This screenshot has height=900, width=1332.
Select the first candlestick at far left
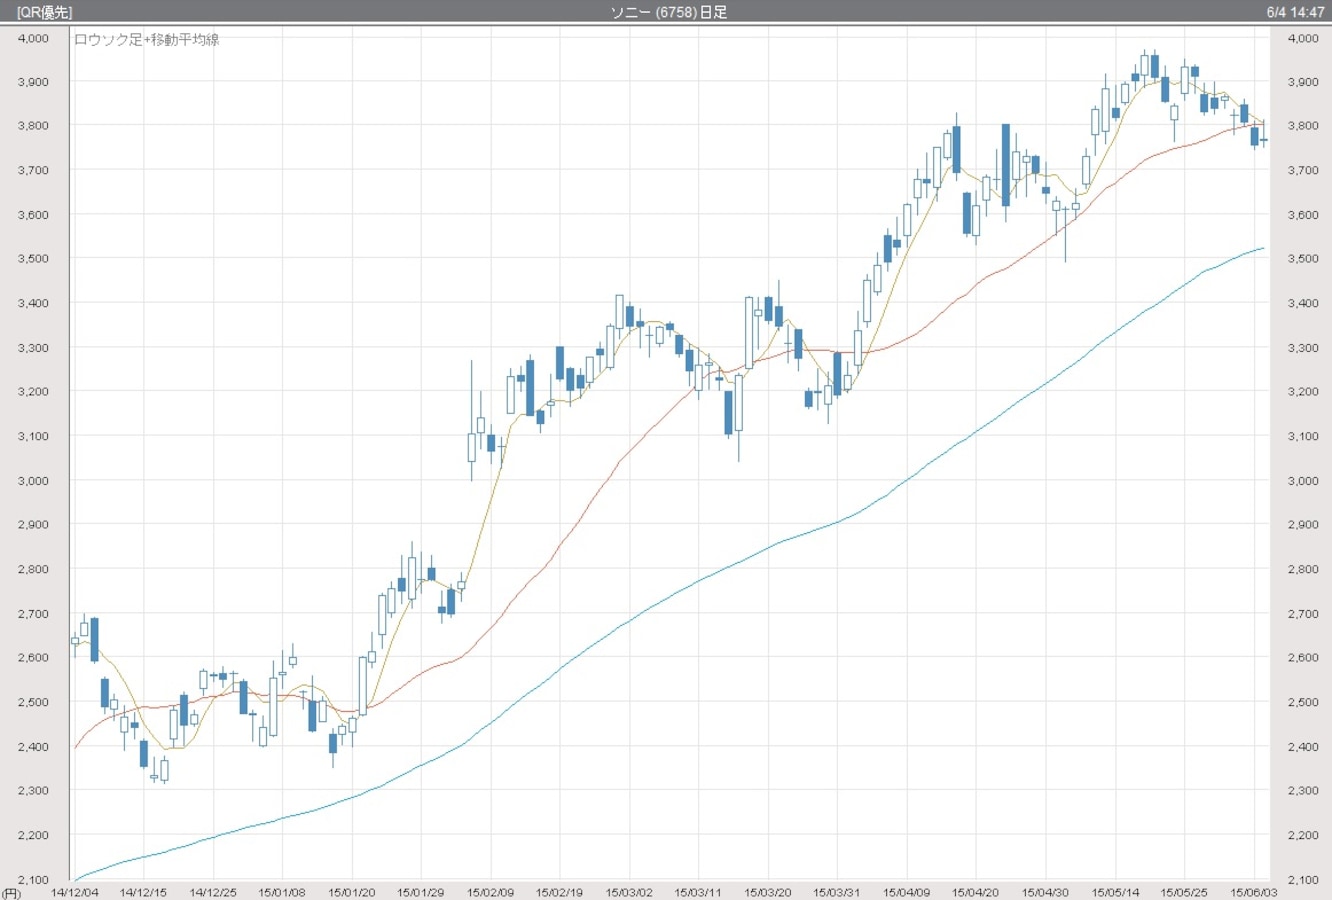point(75,641)
